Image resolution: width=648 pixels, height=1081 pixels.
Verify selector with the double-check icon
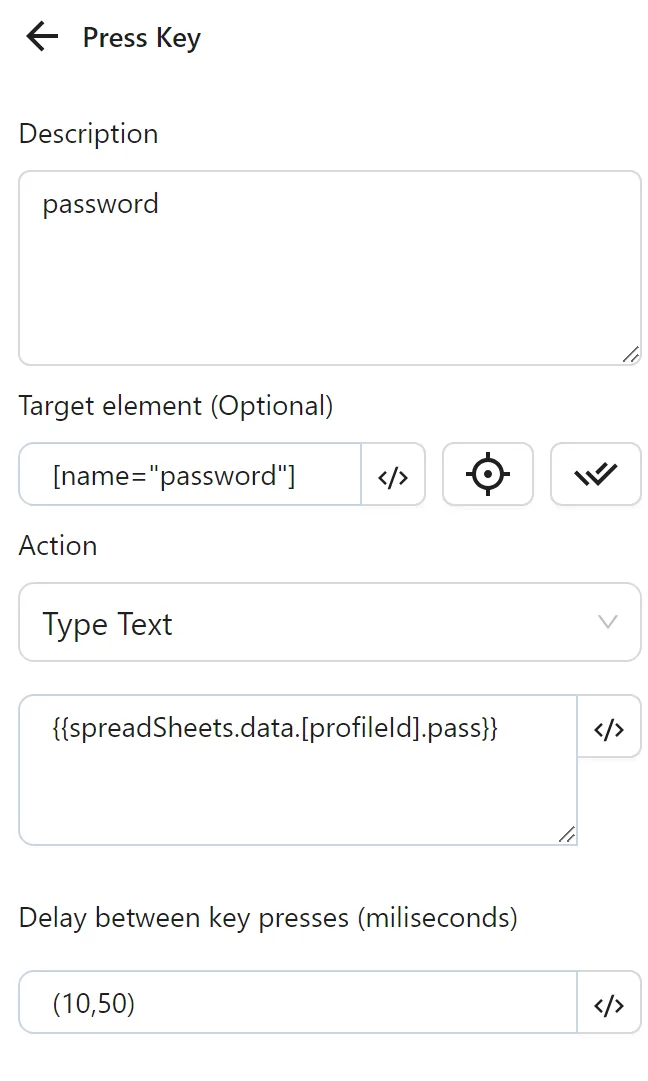pos(595,474)
